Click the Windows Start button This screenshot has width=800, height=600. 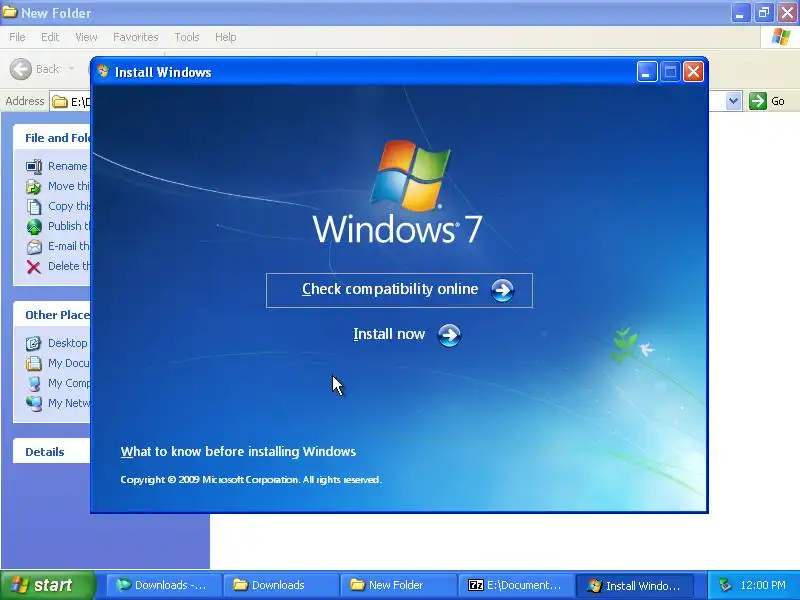pos(48,585)
